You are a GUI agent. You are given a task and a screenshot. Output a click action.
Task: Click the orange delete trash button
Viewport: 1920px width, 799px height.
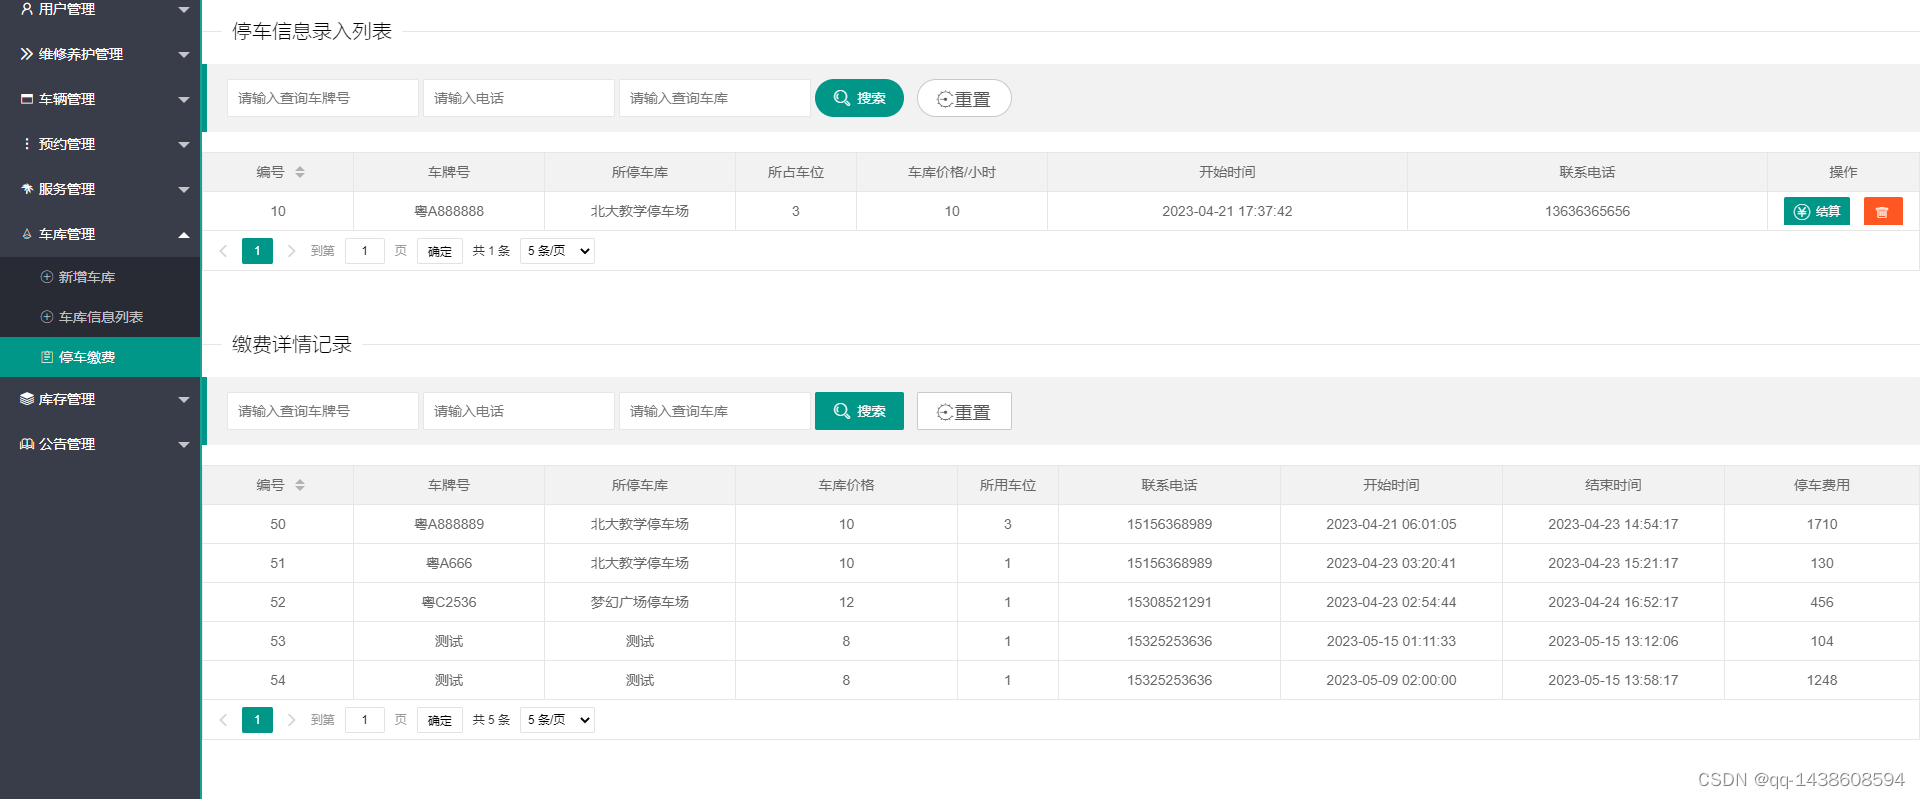click(1883, 211)
